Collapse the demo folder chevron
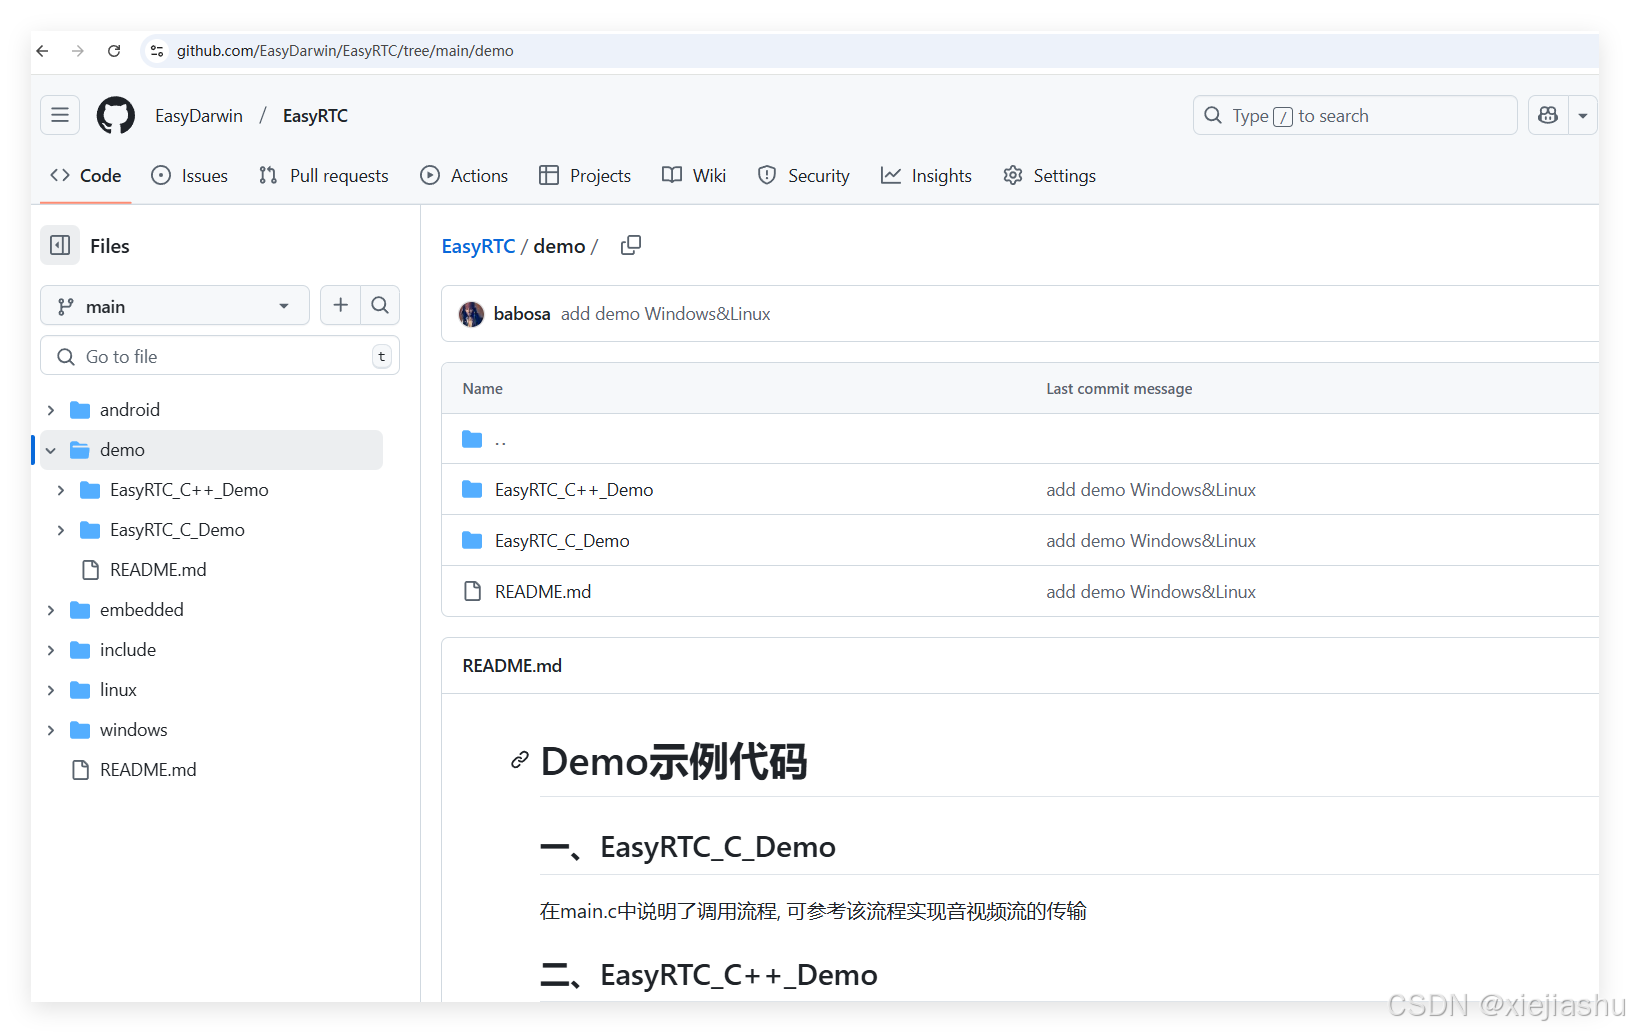The height and width of the screenshot is (1033, 1630). click(x=51, y=450)
